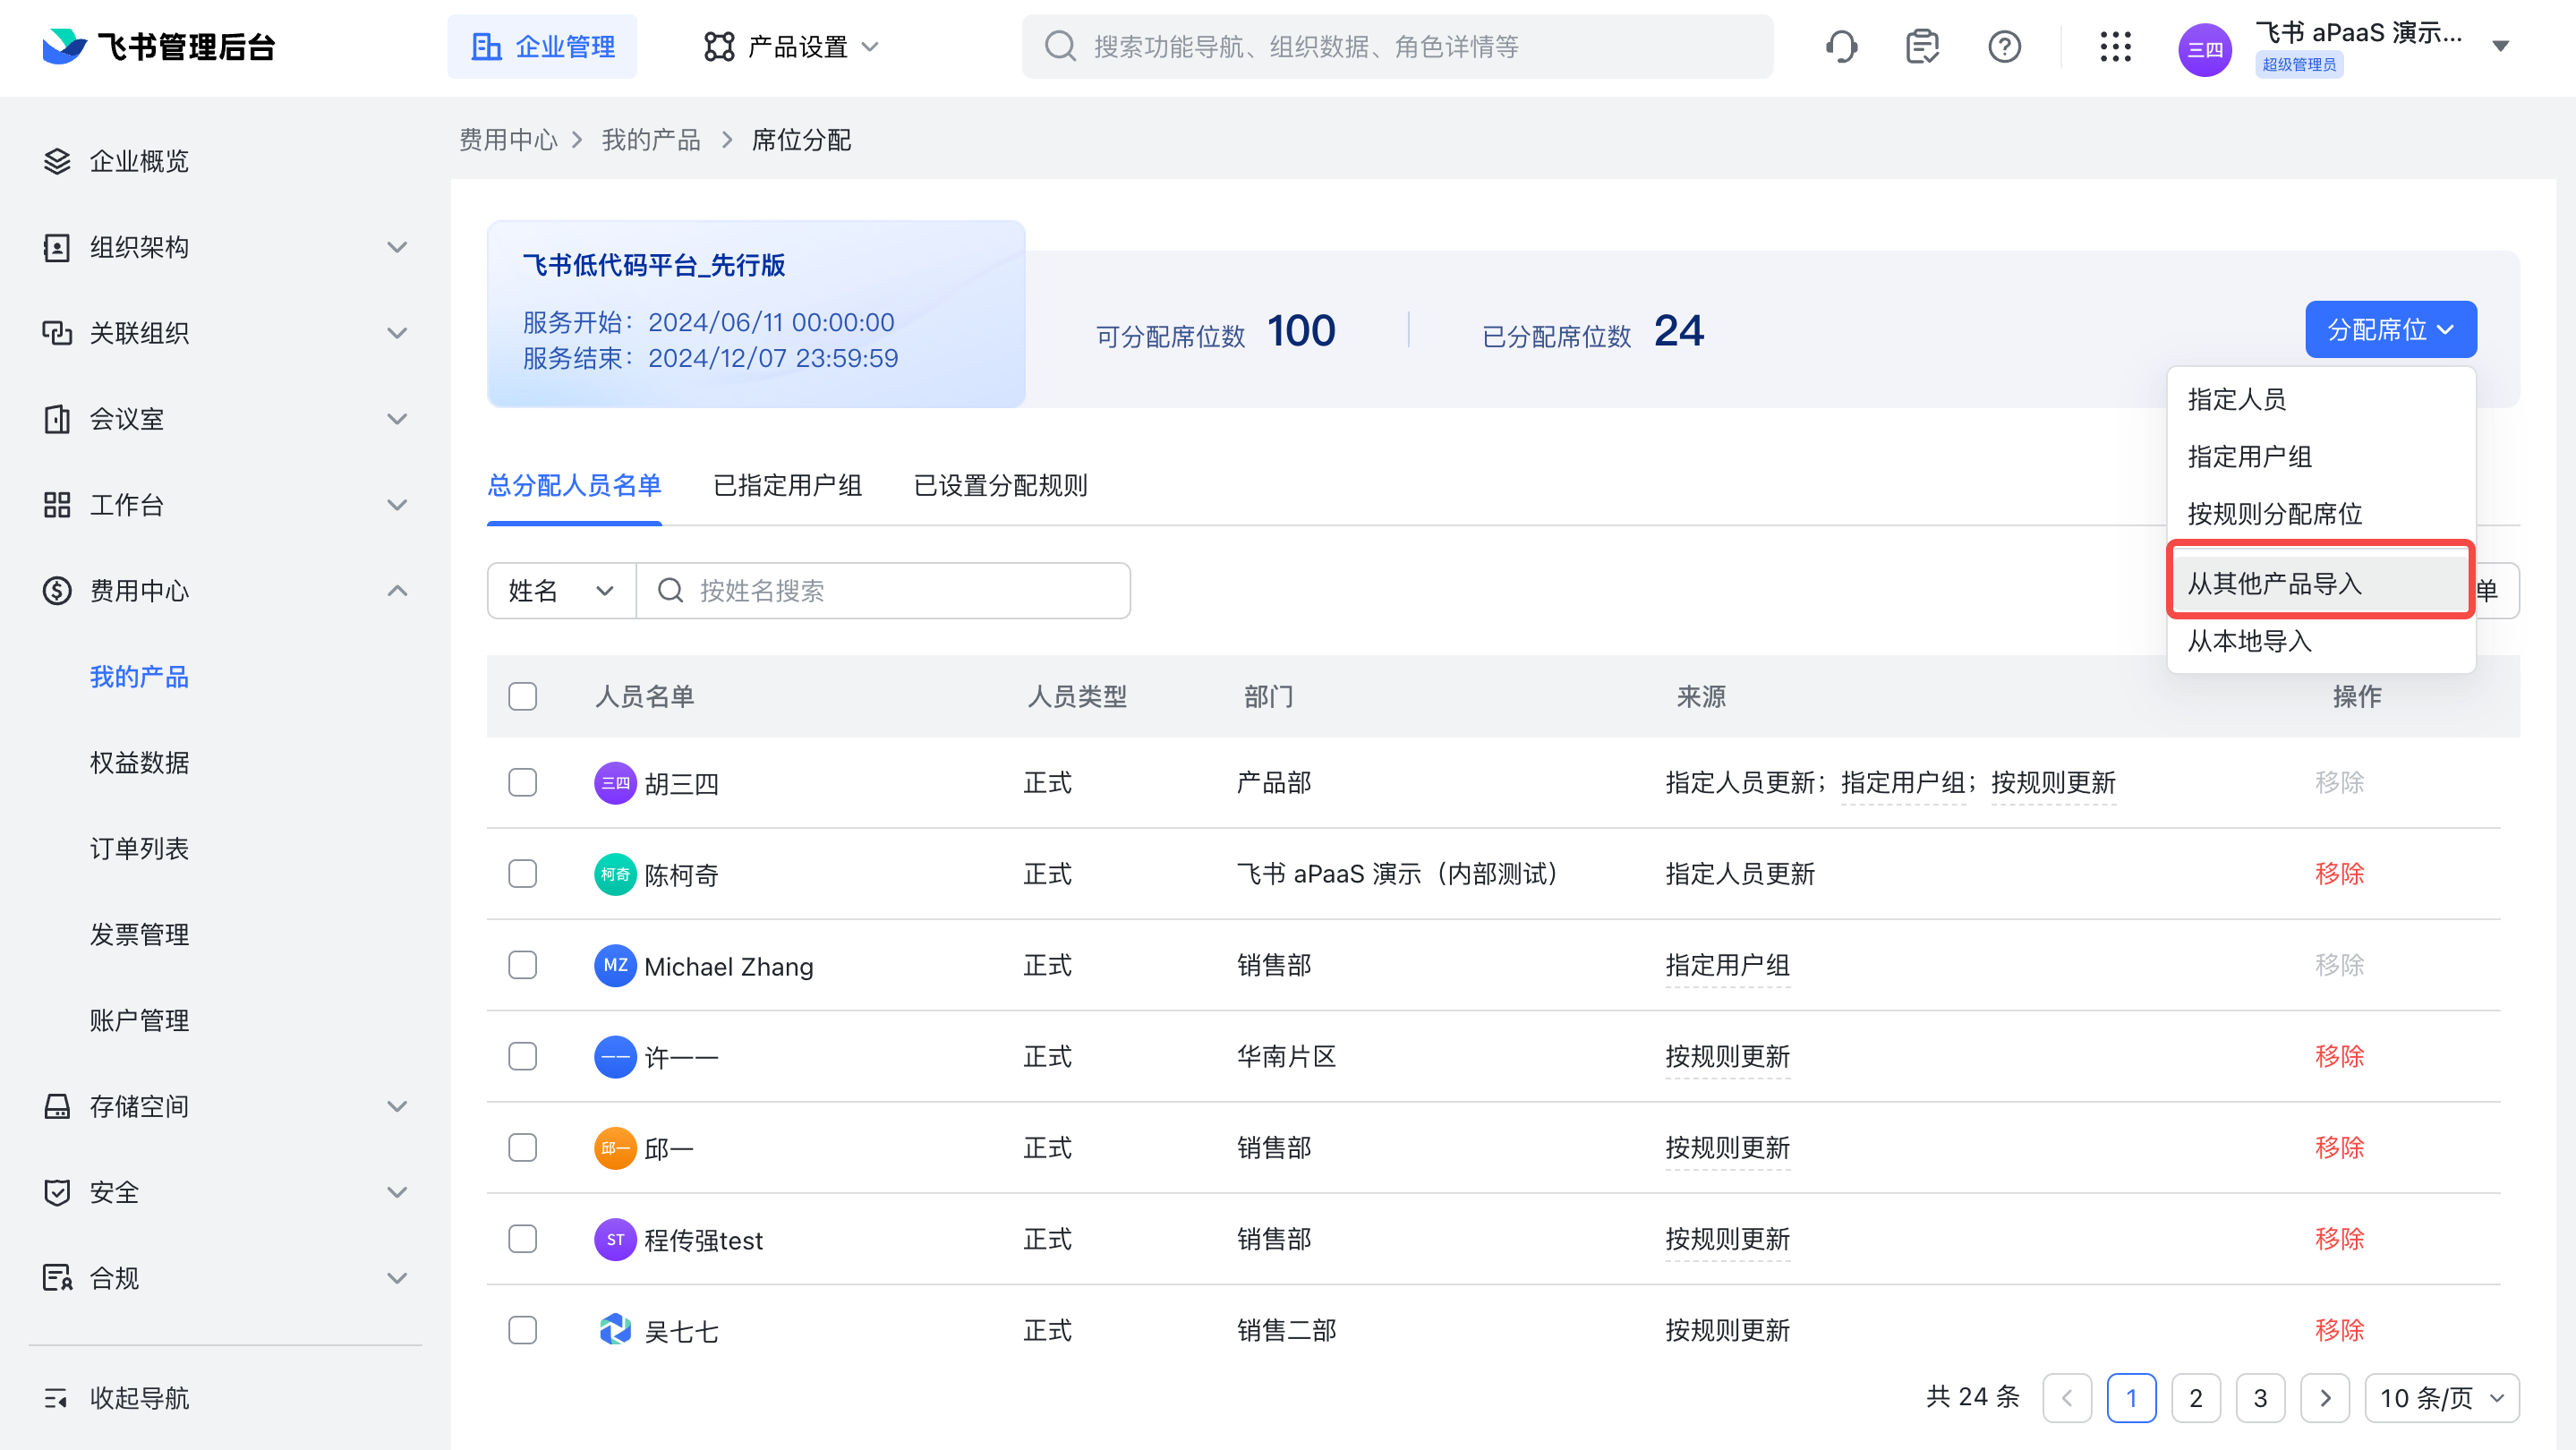Select 指定人员 from the menu
Image resolution: width=2576 pixels, height=1450 pixels.
point(2320,399)
